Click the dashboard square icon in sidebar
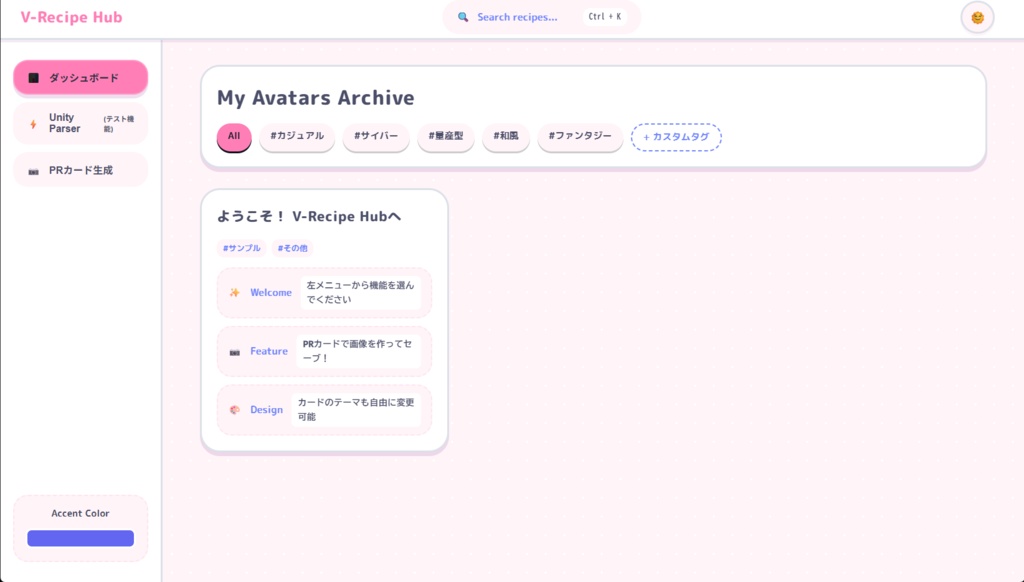Screen dimensions: 1024x582 (x=33, y=76)
